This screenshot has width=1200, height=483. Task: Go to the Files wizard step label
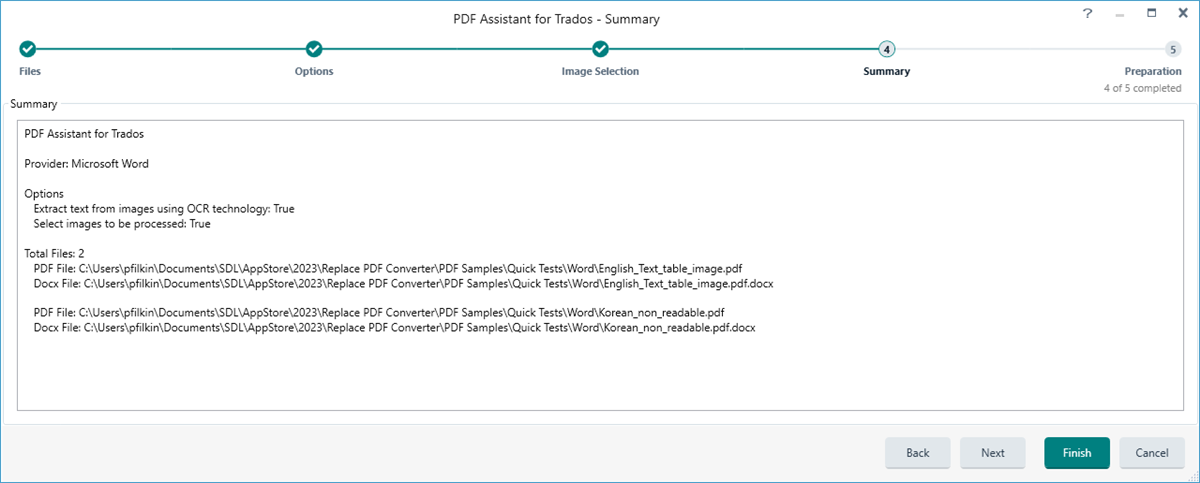(x=30, y=71)
